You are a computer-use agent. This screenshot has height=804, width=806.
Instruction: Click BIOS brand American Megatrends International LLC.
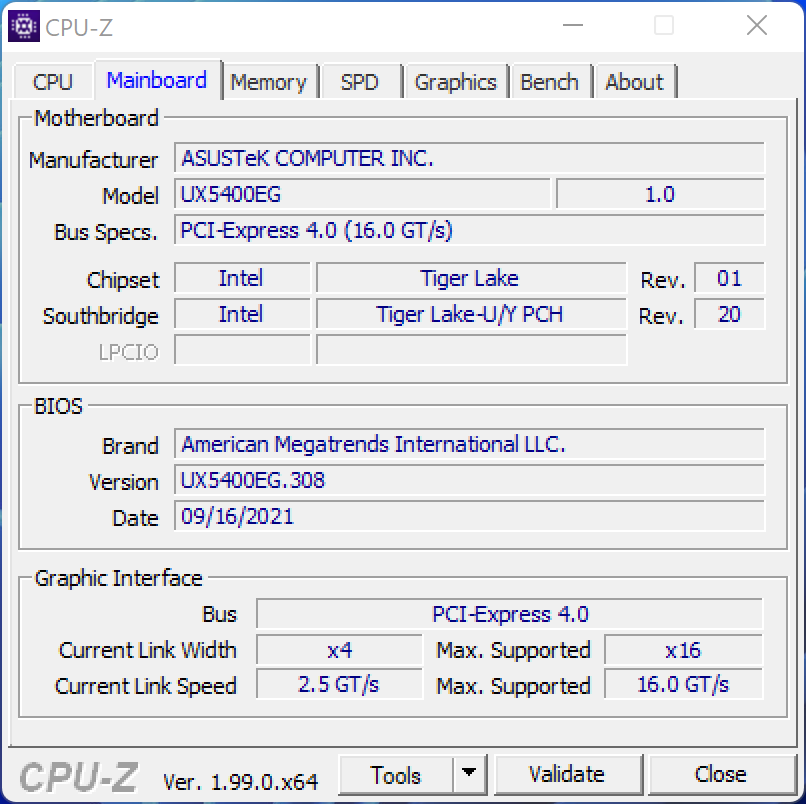[469, 444]
